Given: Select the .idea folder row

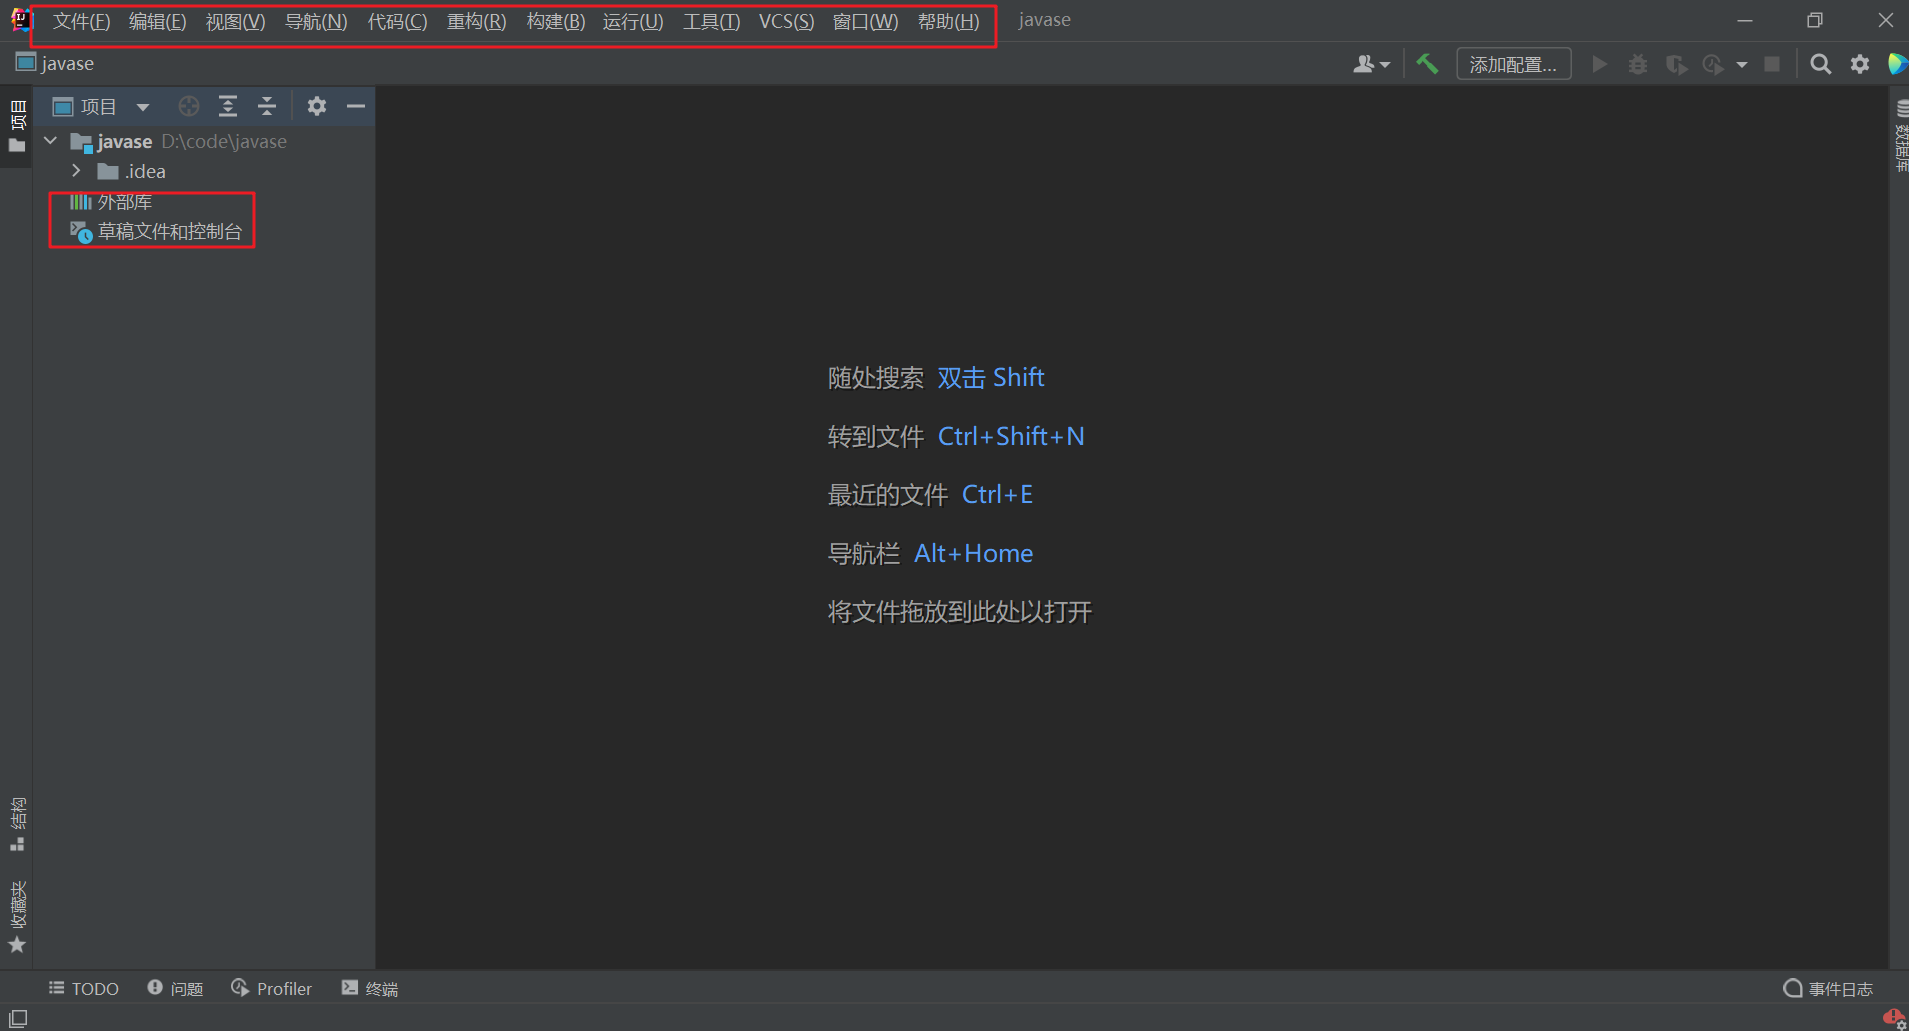Looking at the screenshot, I should pos(131,171).
